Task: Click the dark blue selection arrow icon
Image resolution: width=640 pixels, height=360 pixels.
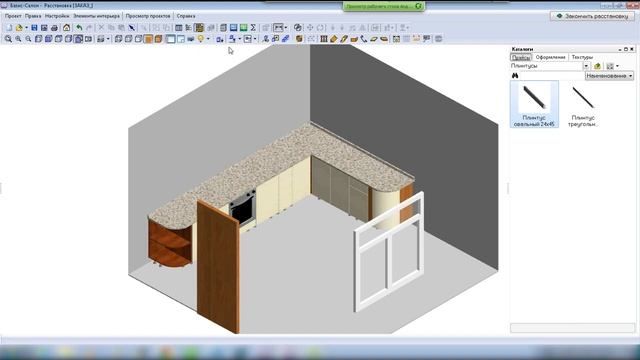Action: pyautogui.click(x=131, y=28)
